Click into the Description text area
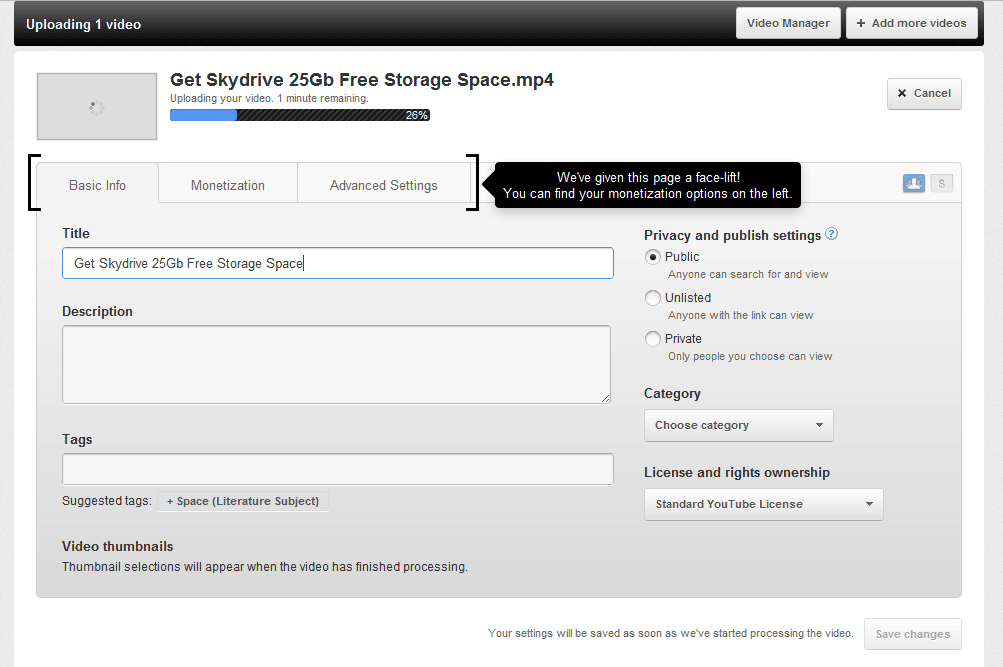1003x667 pixels. pos(336,365)
